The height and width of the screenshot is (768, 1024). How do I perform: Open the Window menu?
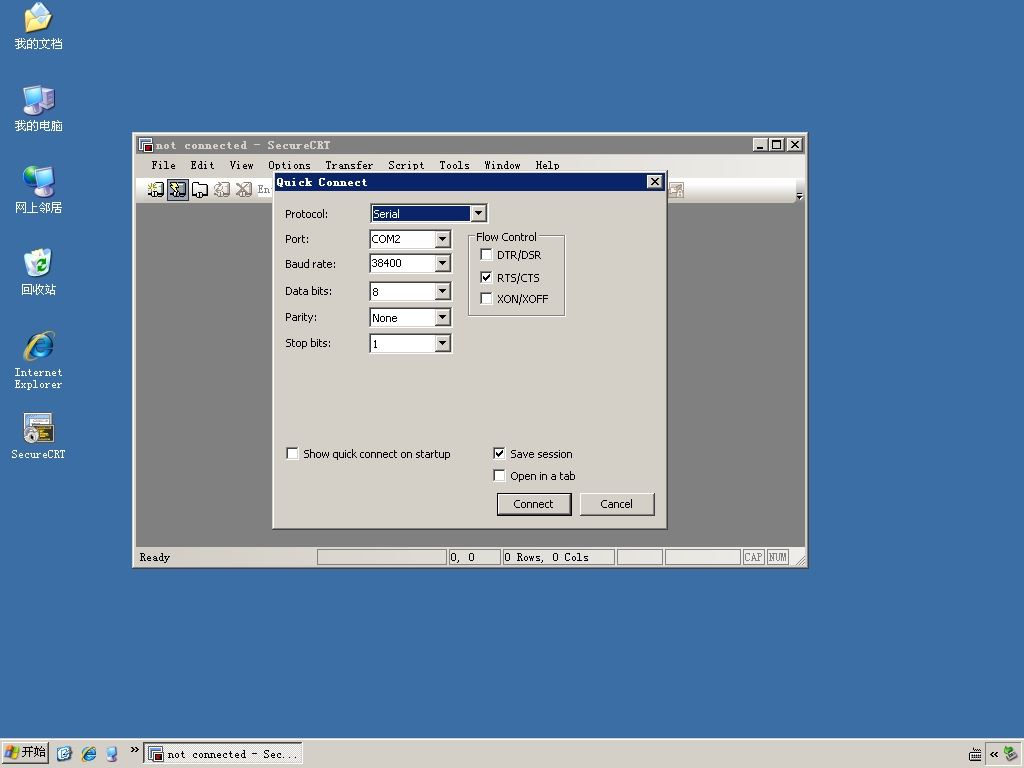pos(502,165)
